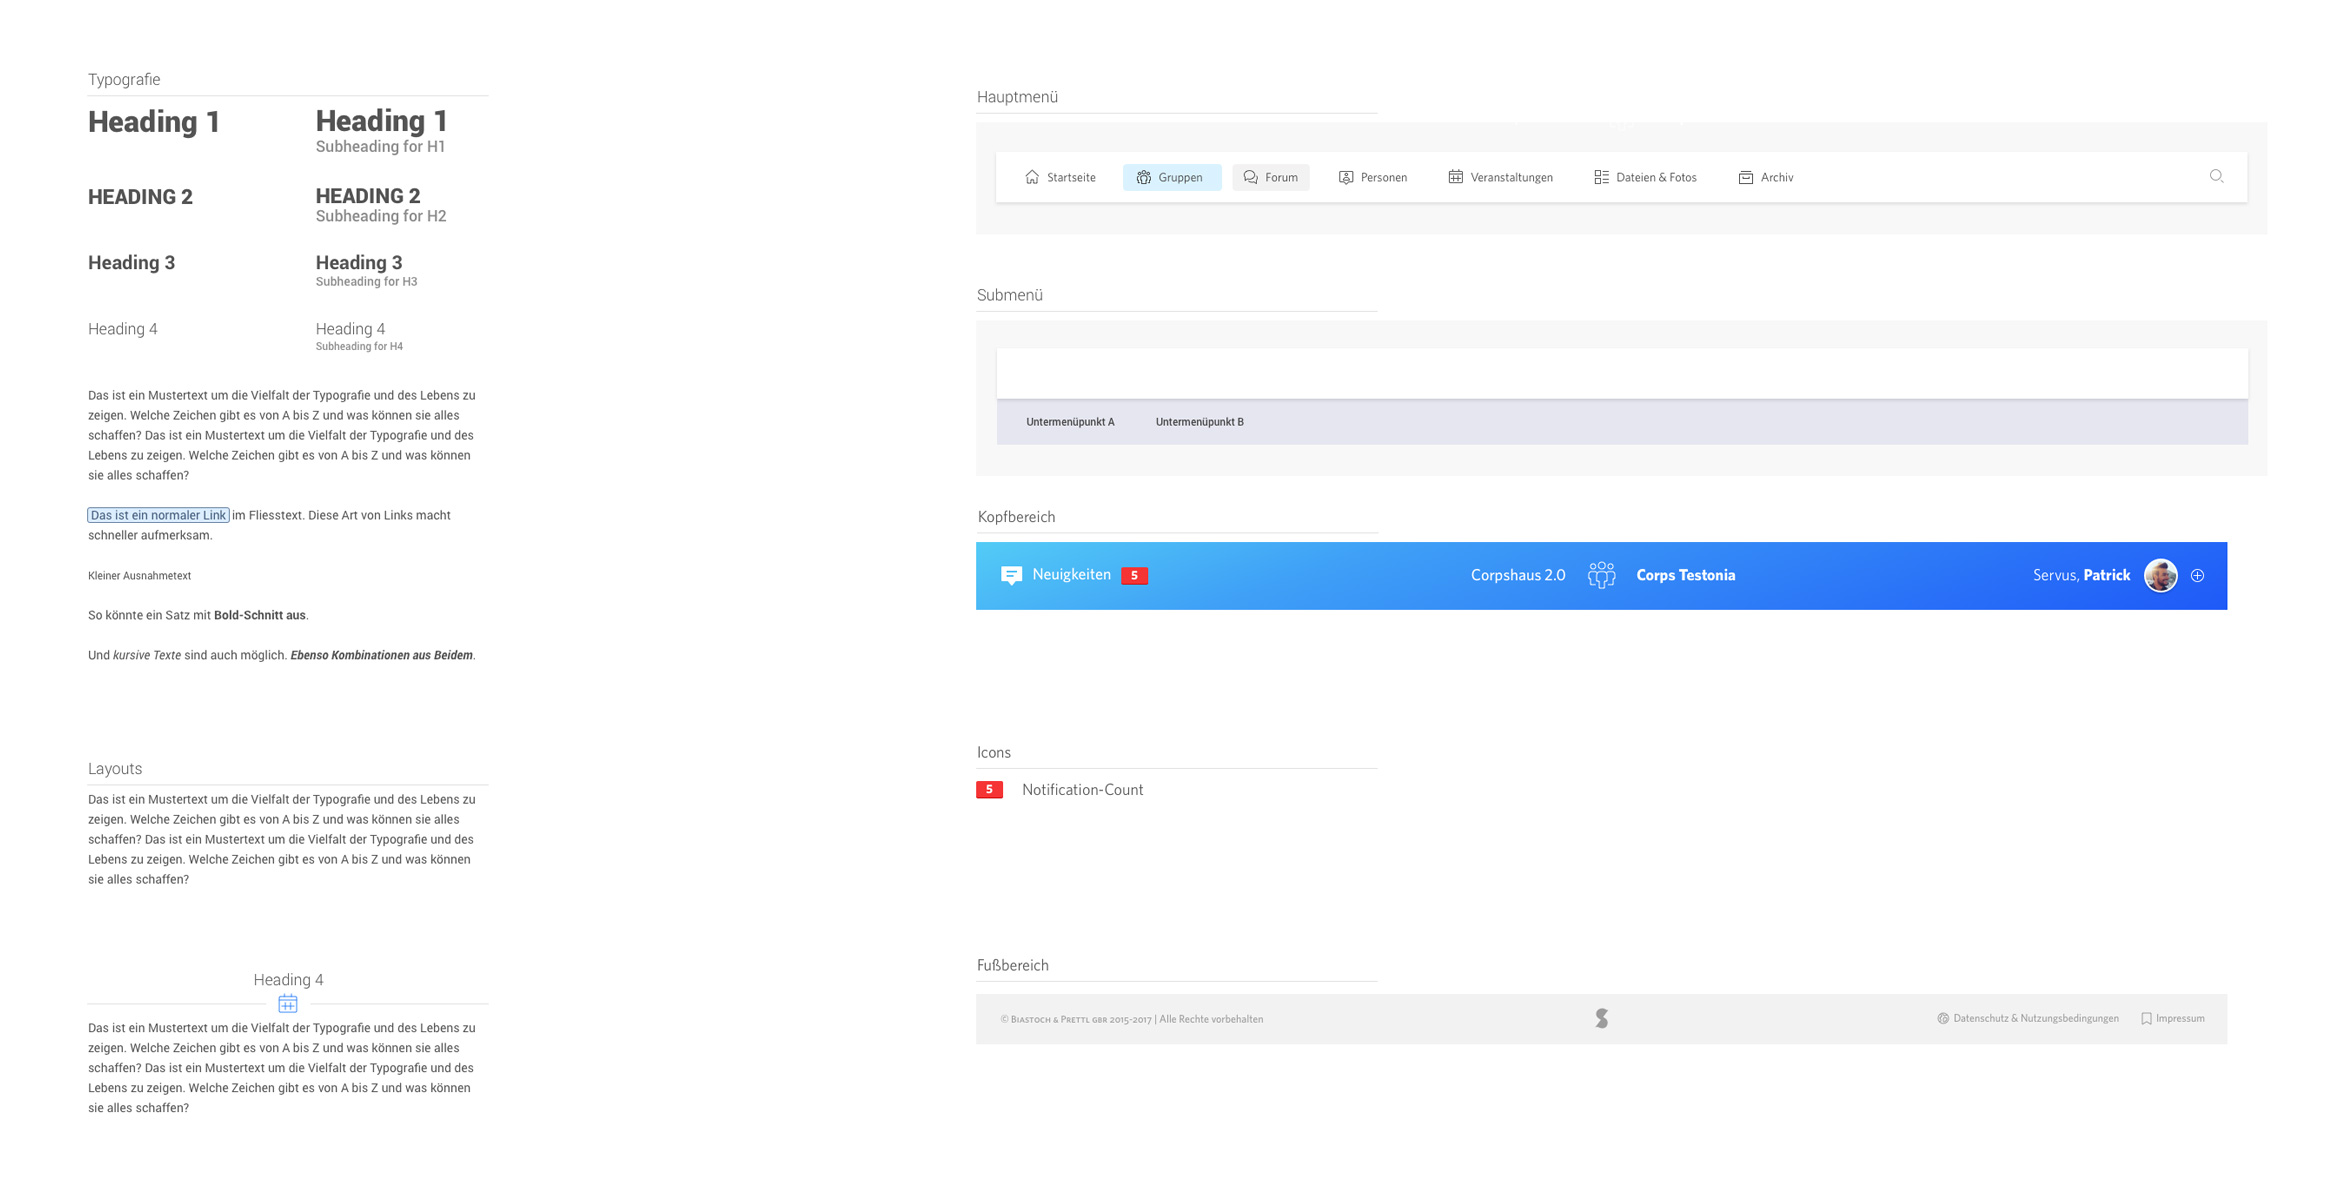Select the Gruppen menu item
Image resolution: width=2340 pixels, height=1200 pixels.
click(x=1171, y=178)
